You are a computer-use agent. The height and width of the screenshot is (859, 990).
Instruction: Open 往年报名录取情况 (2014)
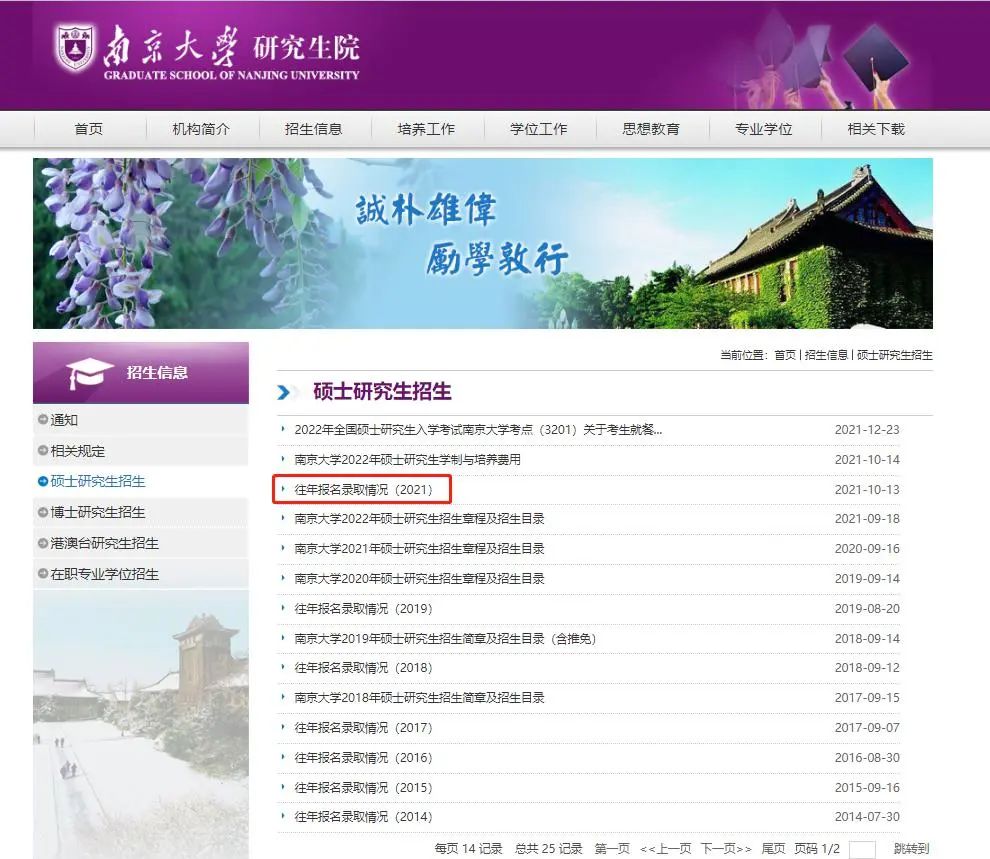point(363,817)
